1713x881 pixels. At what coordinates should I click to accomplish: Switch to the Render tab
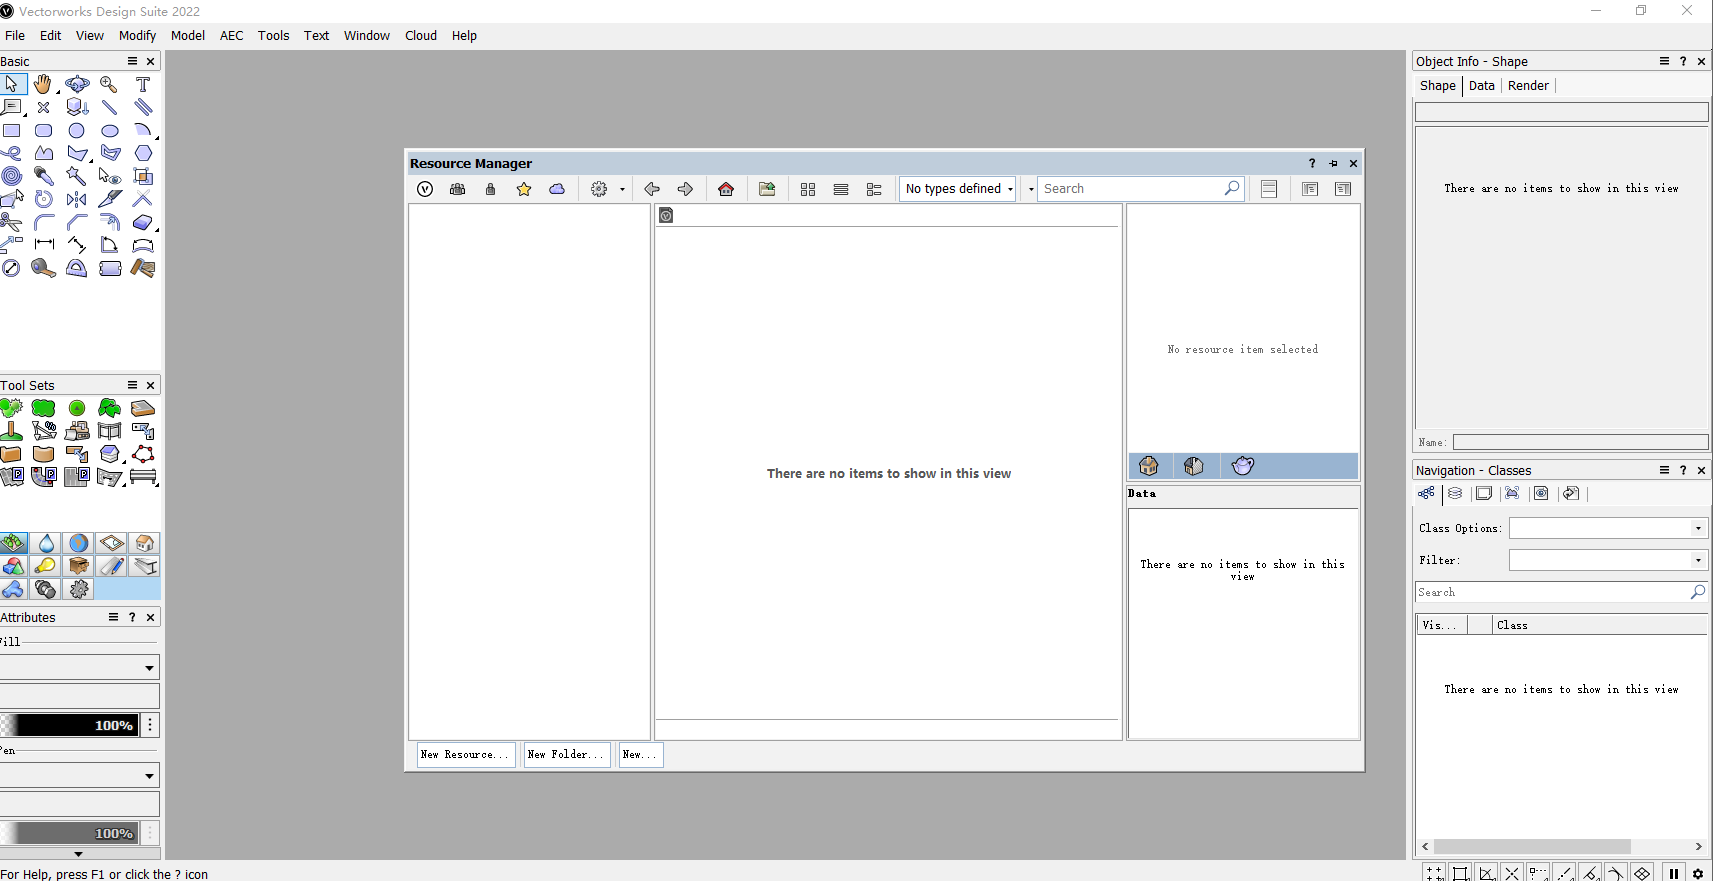pos(1528,86)
